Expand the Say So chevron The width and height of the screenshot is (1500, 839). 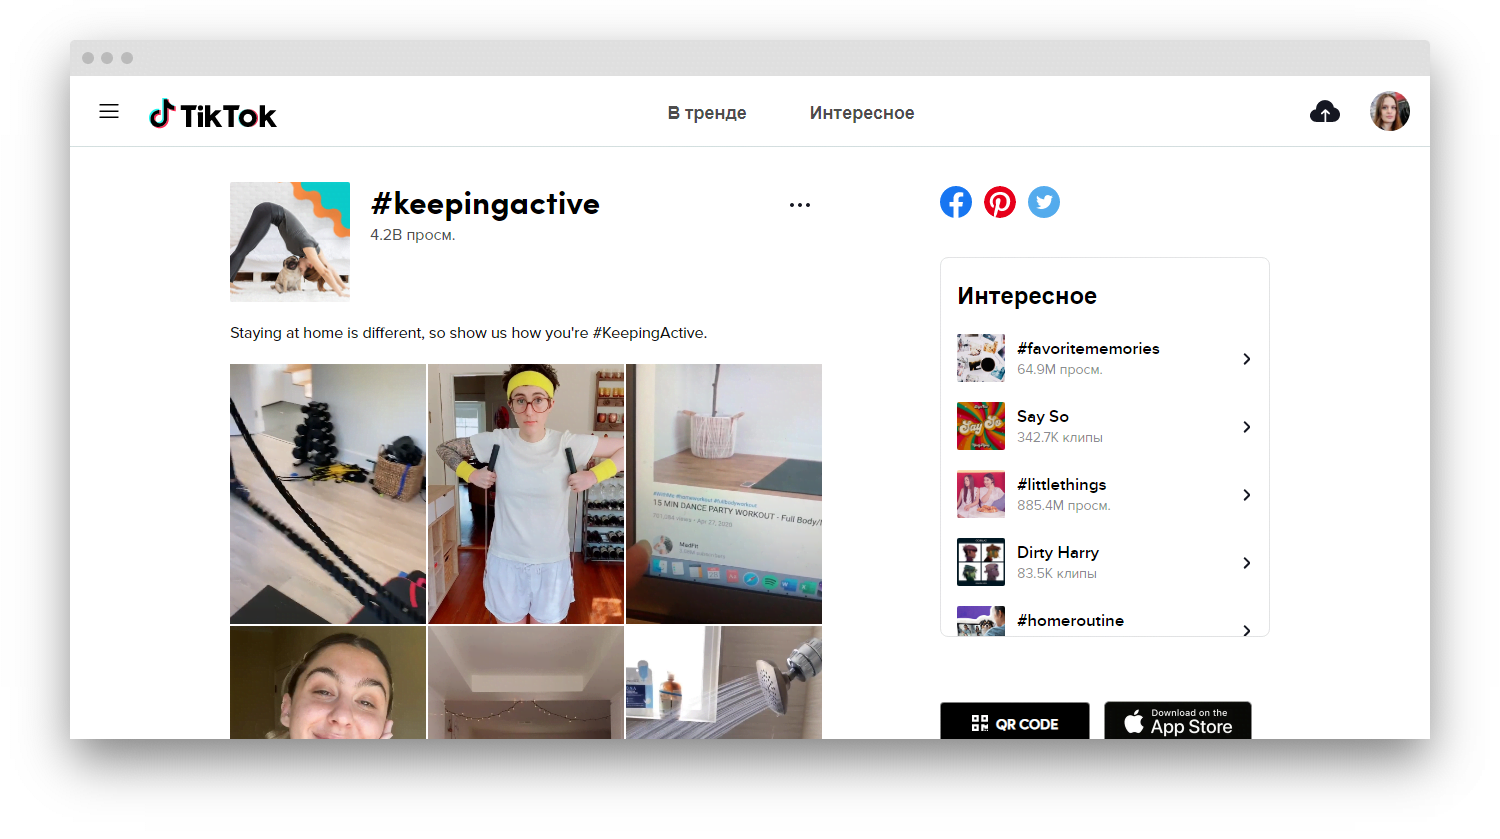1247,427
